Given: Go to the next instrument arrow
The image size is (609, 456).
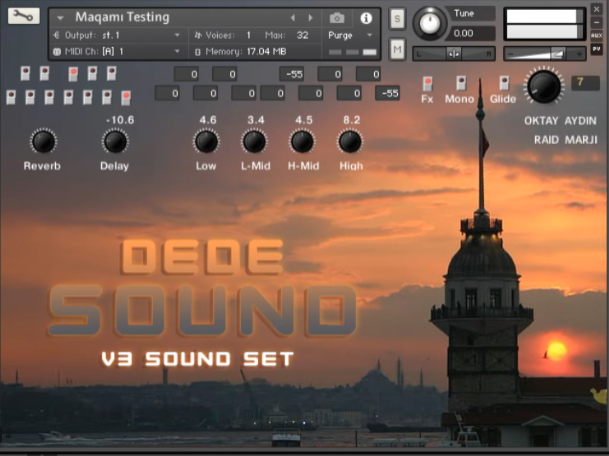Looking at the screenshot, I should pyautogui.click(x=310, y=18).
